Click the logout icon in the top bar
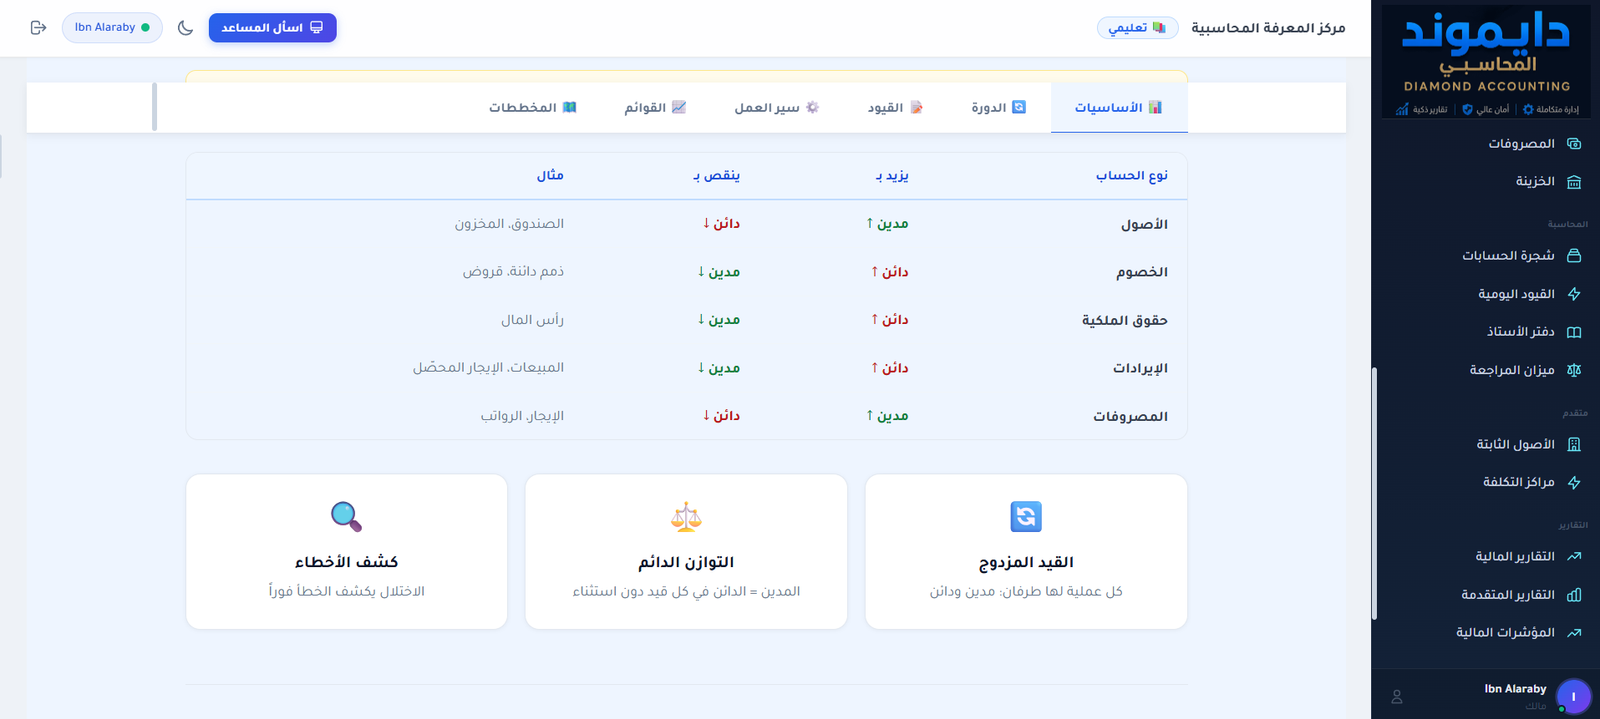This screenshot has width=1600, height=719. tap(38, 28)
